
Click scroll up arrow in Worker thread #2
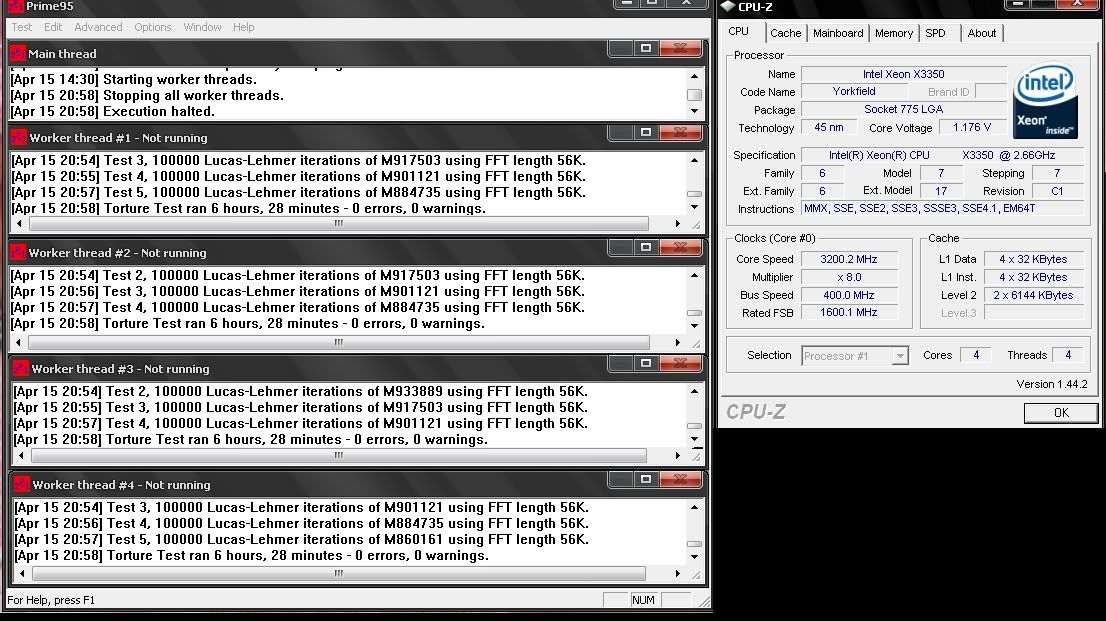click(695, 275)
